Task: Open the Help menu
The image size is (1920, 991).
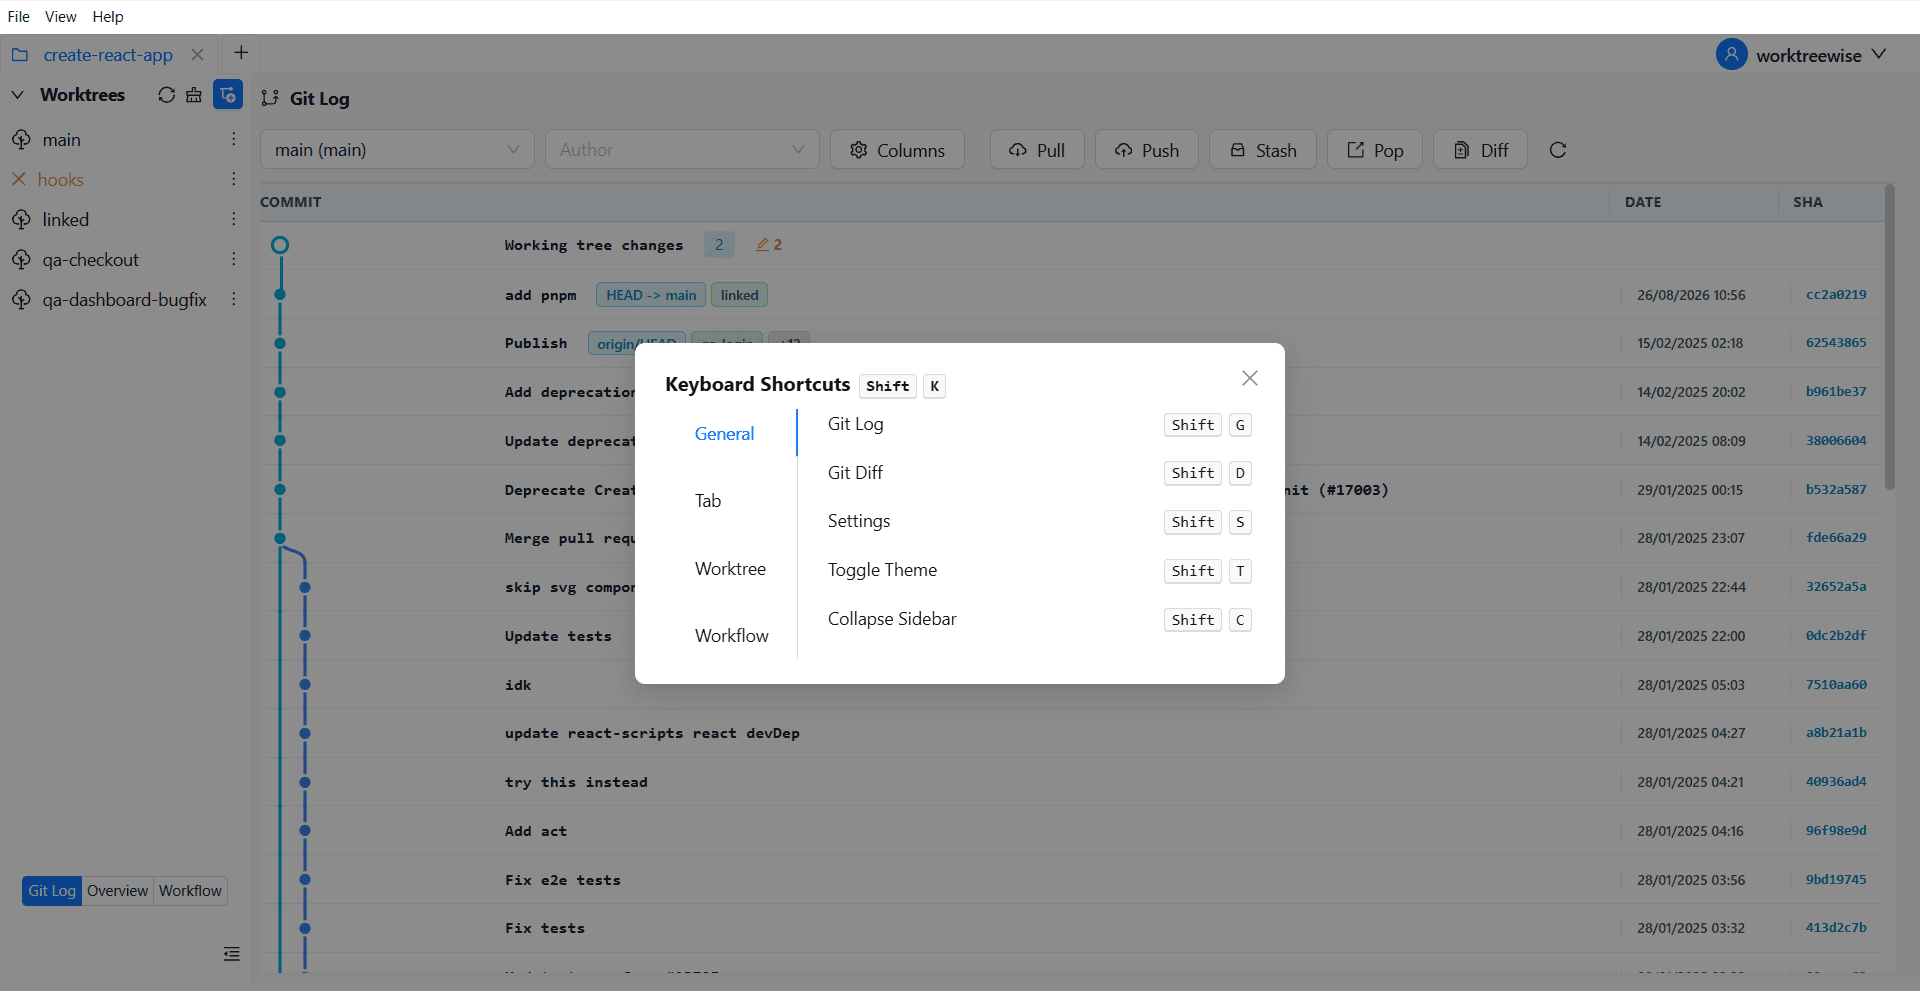Action: coord(108,16)
